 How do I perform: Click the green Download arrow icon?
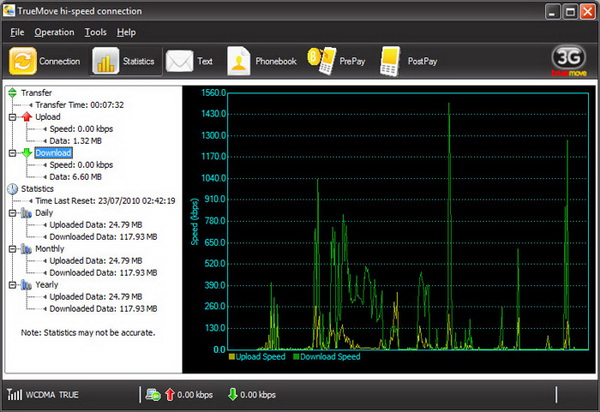(x=26, y=153)
